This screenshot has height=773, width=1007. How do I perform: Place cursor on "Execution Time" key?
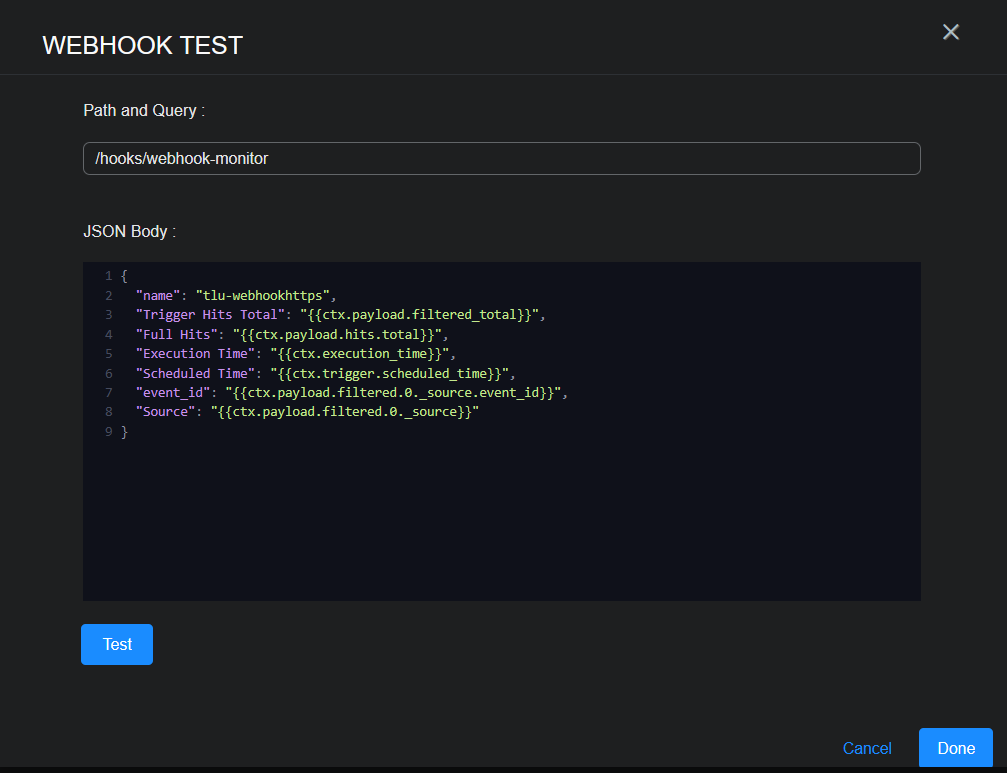[195, 354]
